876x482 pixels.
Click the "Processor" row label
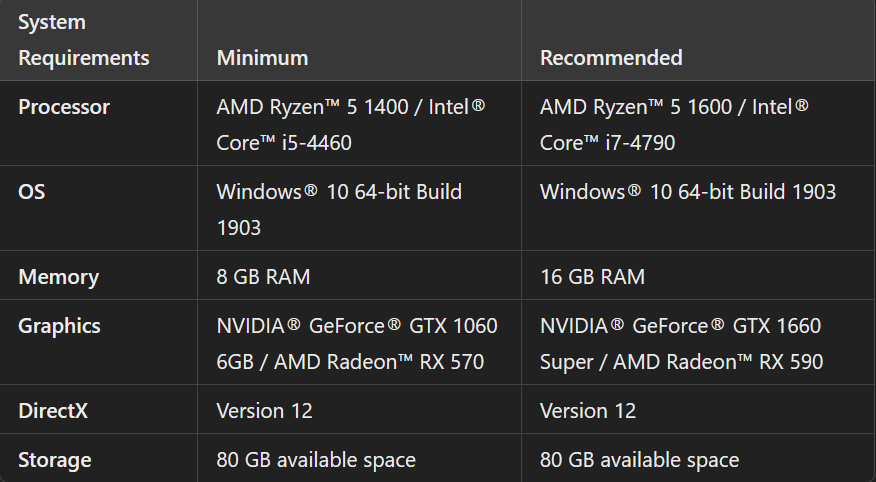tap(64, 107)
